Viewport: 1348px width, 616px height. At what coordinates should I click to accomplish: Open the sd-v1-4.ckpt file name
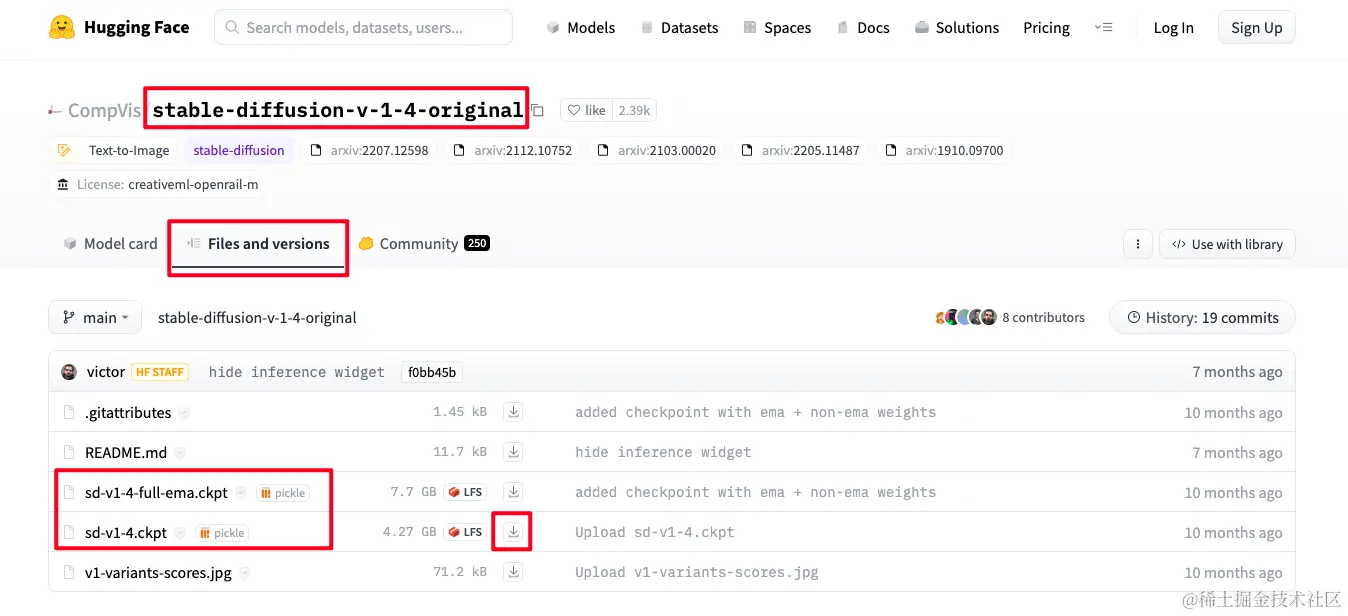coord(126,533)
